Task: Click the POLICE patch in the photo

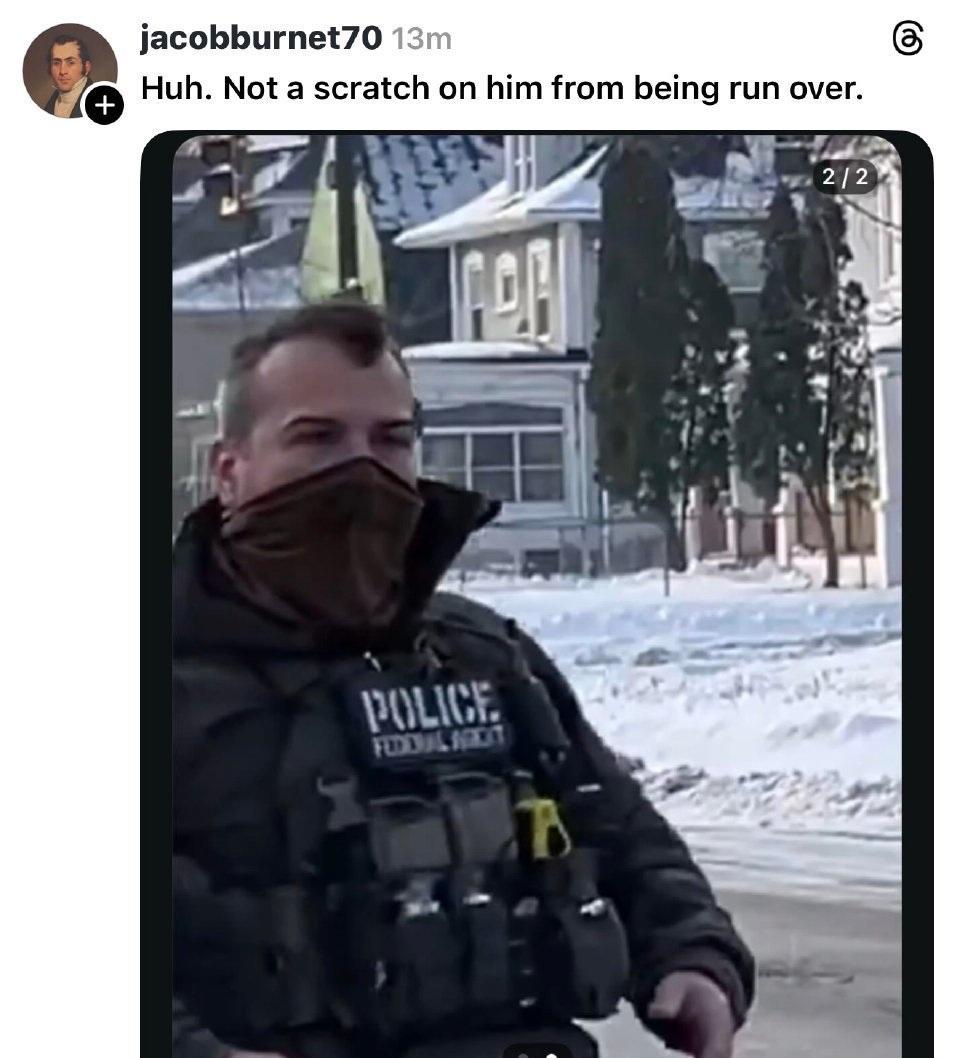Action: click(x=432, y=704)
